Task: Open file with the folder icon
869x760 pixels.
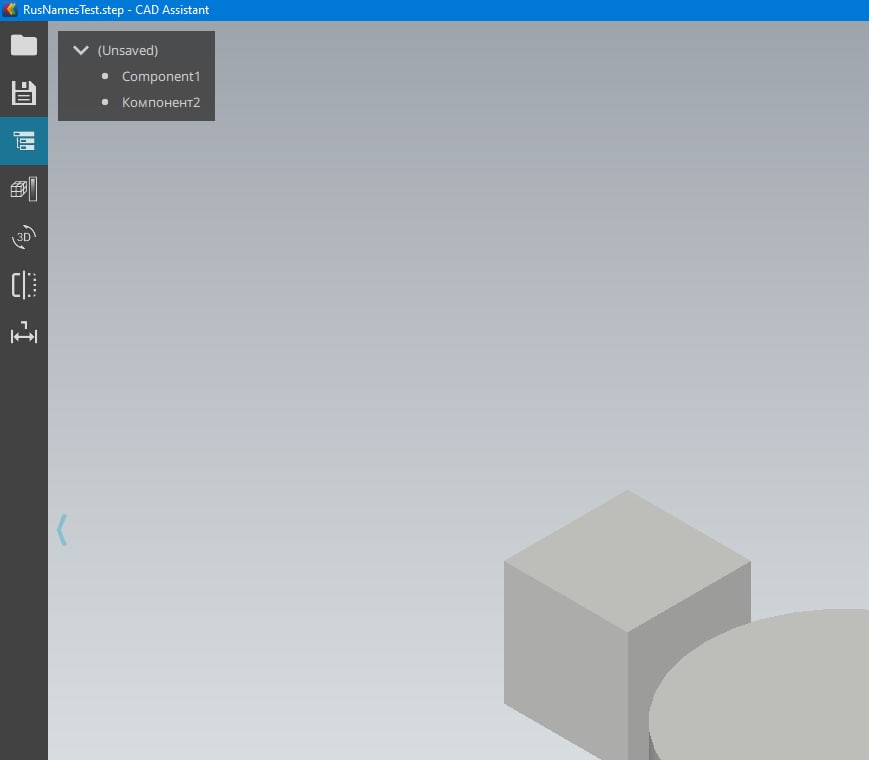Action: point(24,45)
